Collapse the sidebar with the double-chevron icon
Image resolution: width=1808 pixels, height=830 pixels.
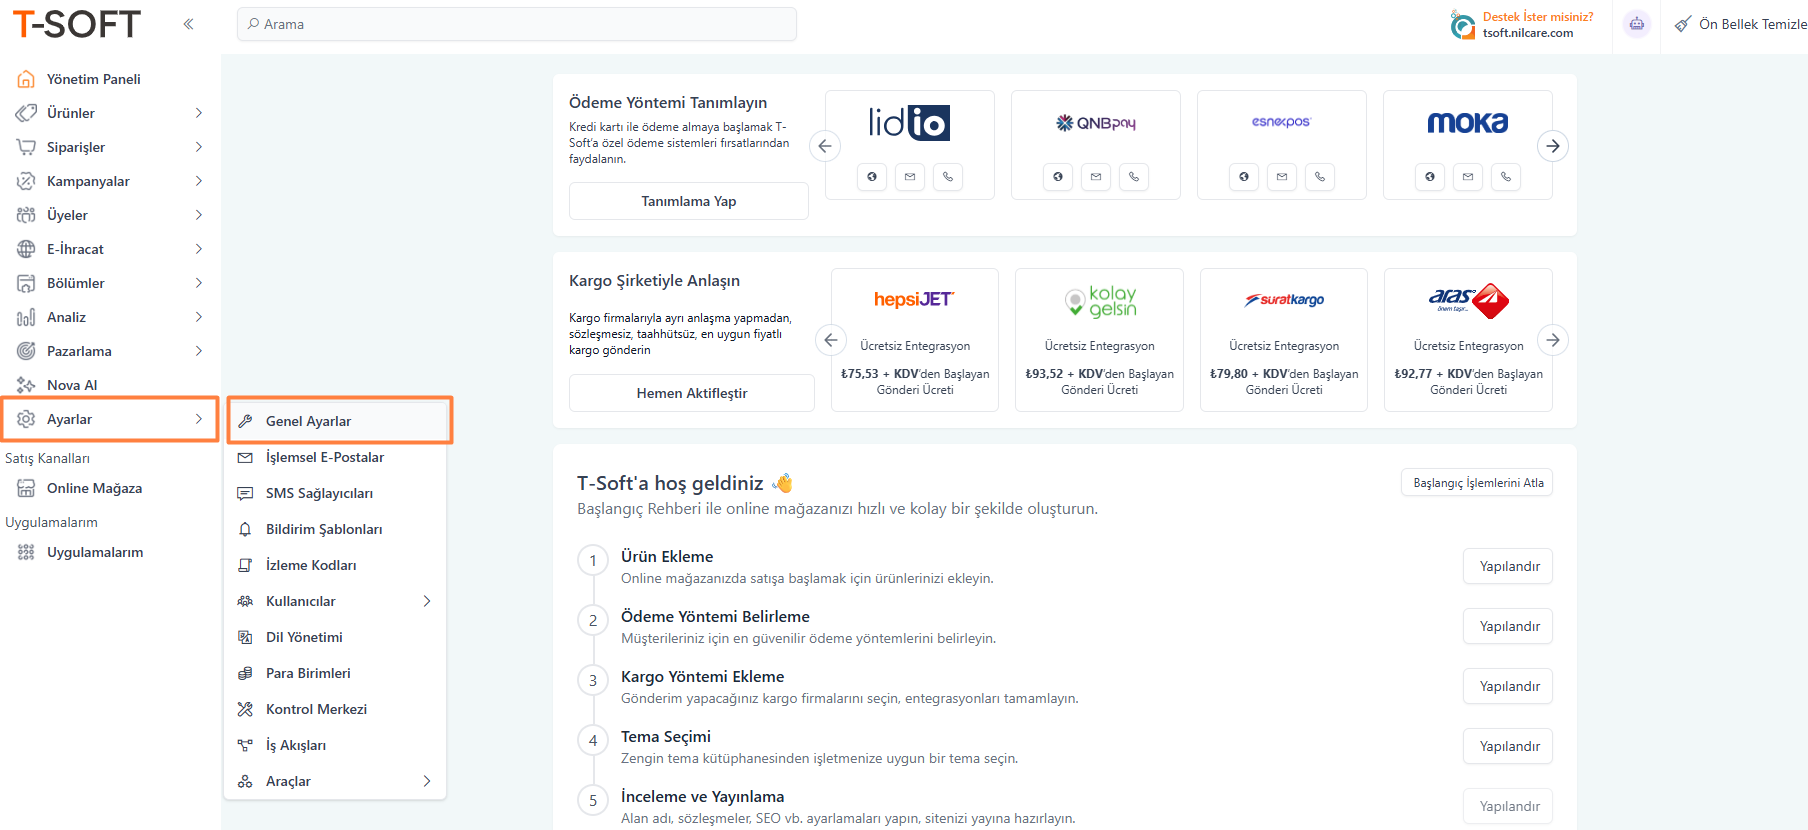coord(188,24)
